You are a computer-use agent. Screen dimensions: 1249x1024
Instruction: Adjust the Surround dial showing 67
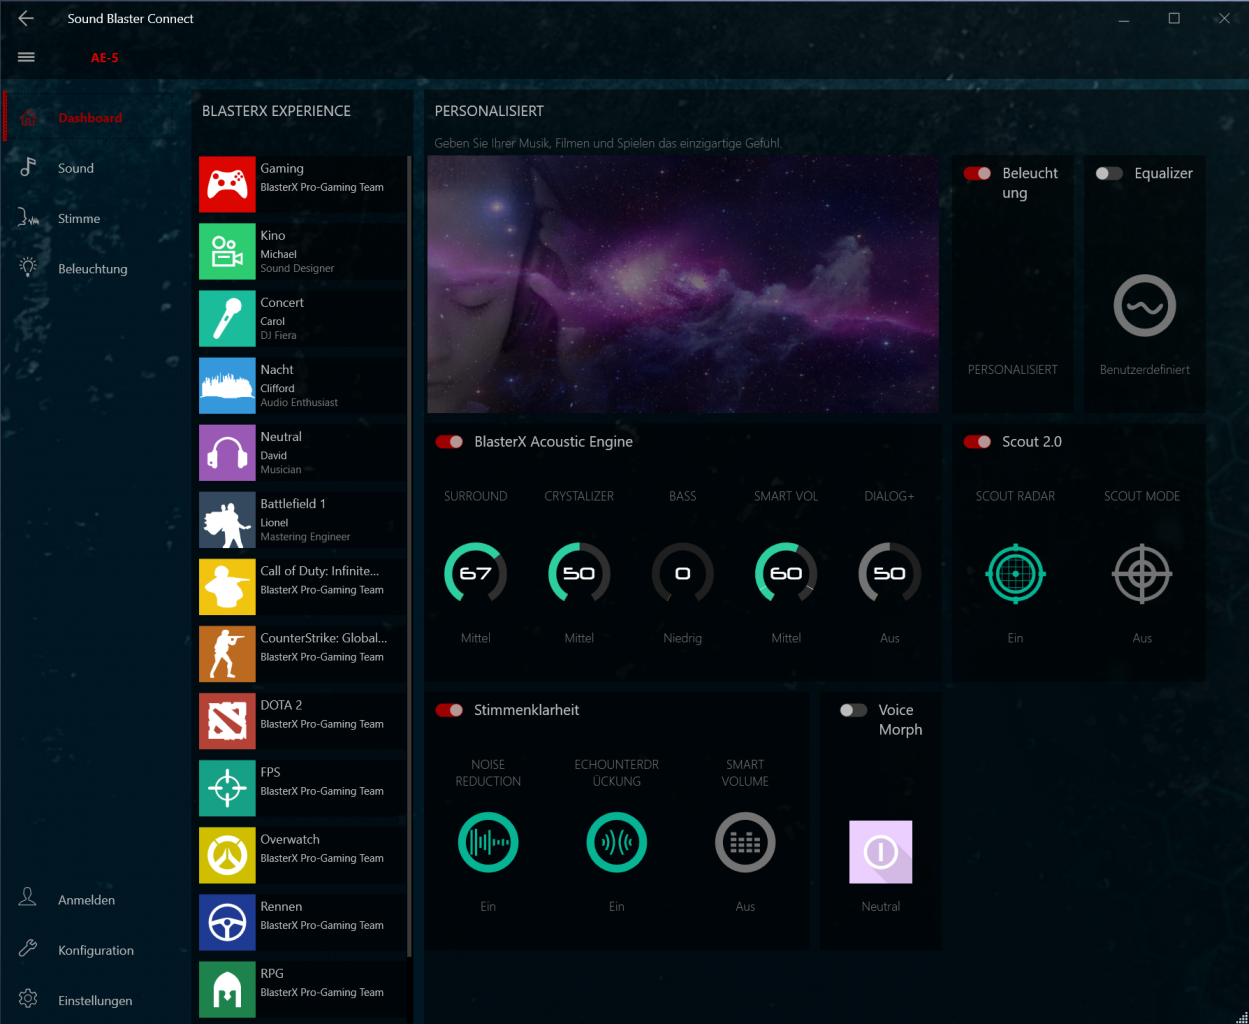click(475, 573)
